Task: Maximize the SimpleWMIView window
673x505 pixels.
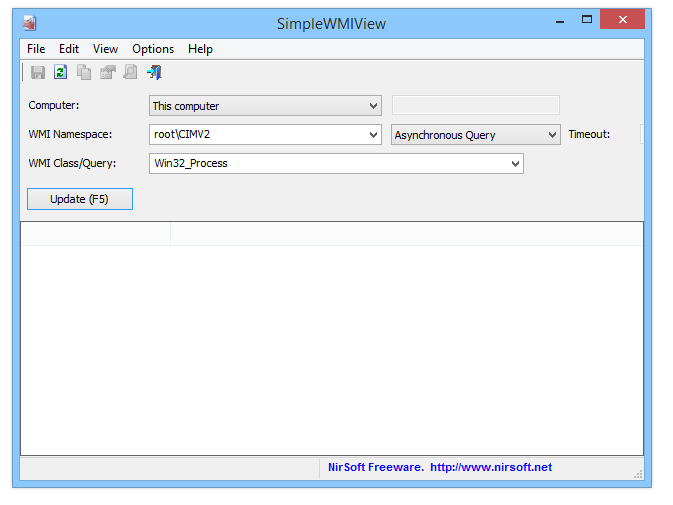Action: 587,20
